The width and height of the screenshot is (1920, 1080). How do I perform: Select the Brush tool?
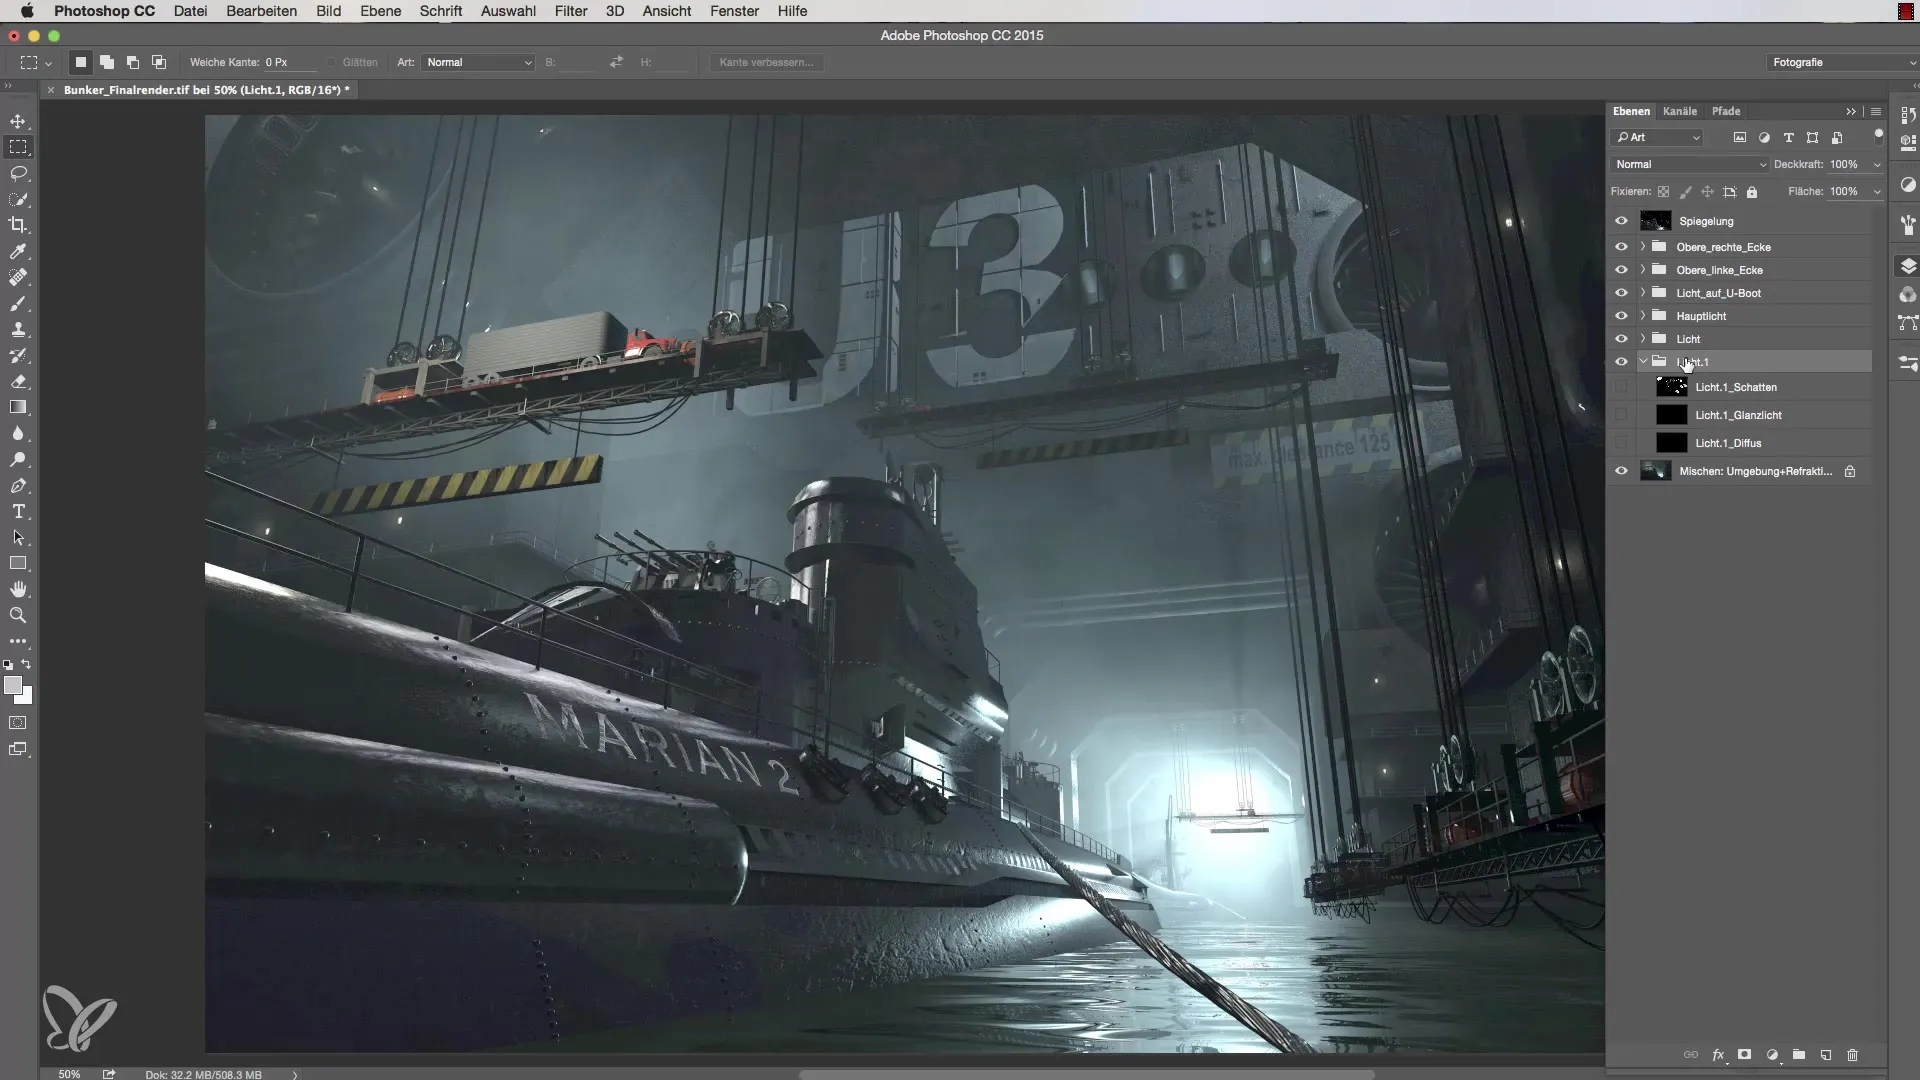[18, 303]
